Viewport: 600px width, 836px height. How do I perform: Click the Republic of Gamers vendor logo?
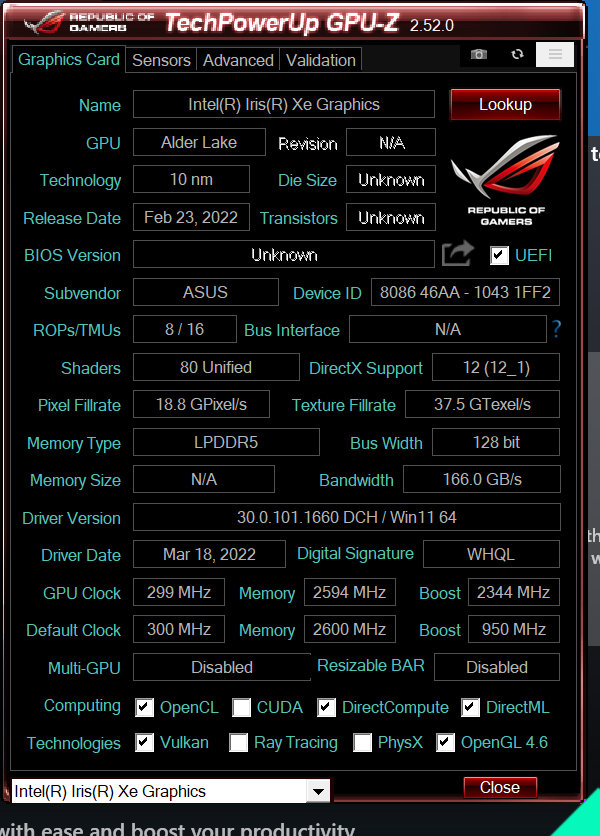(x=506, y=180)
